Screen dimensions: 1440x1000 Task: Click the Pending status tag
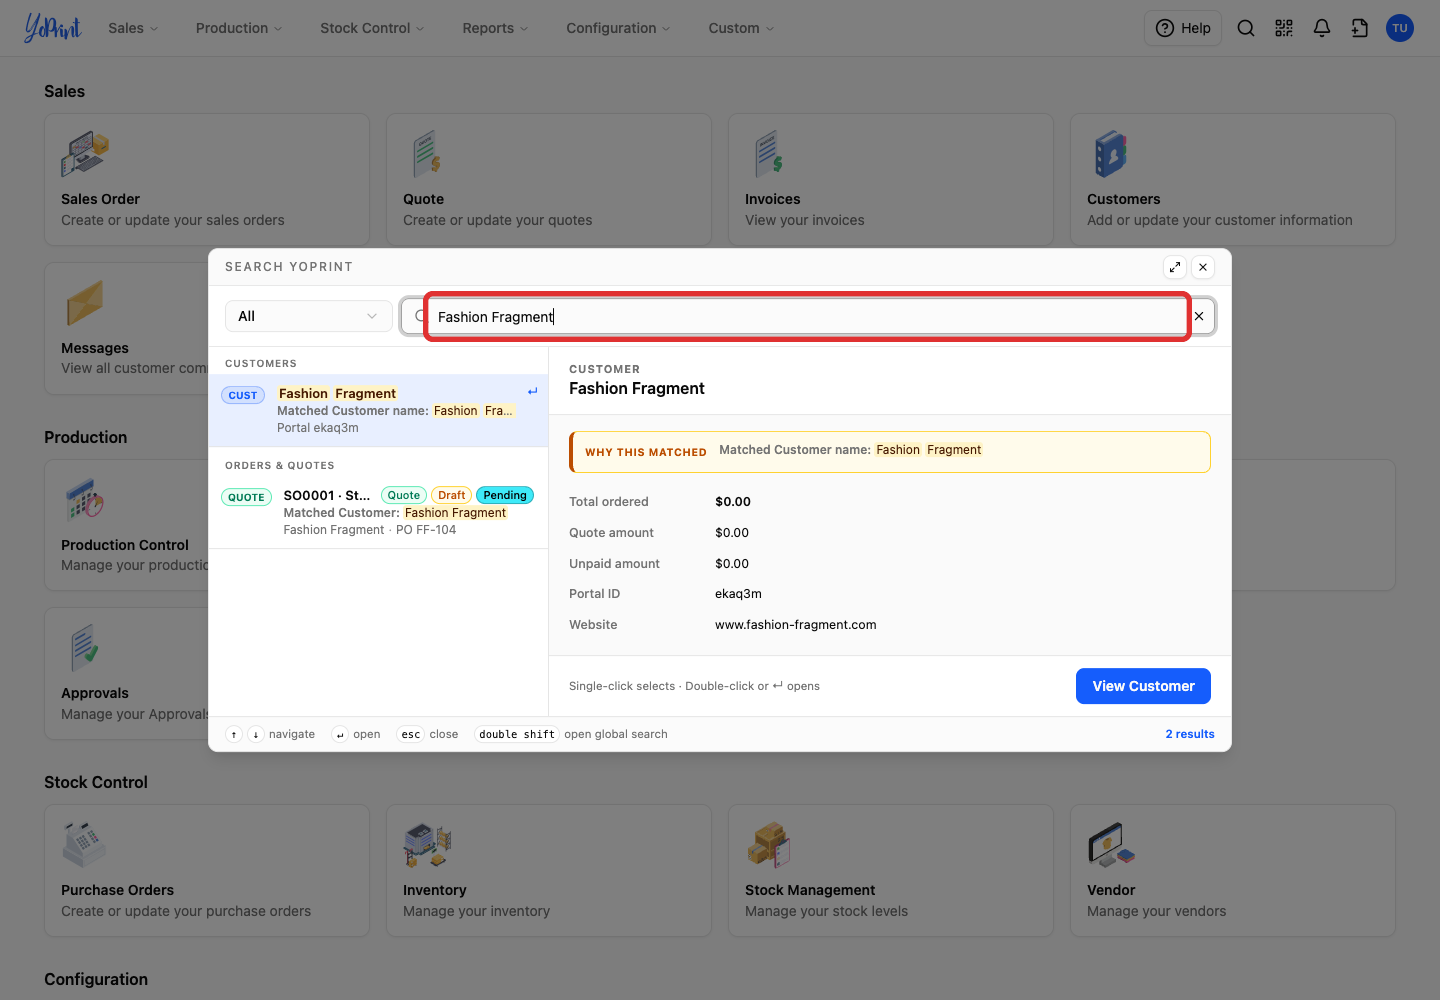pos(505,495)
